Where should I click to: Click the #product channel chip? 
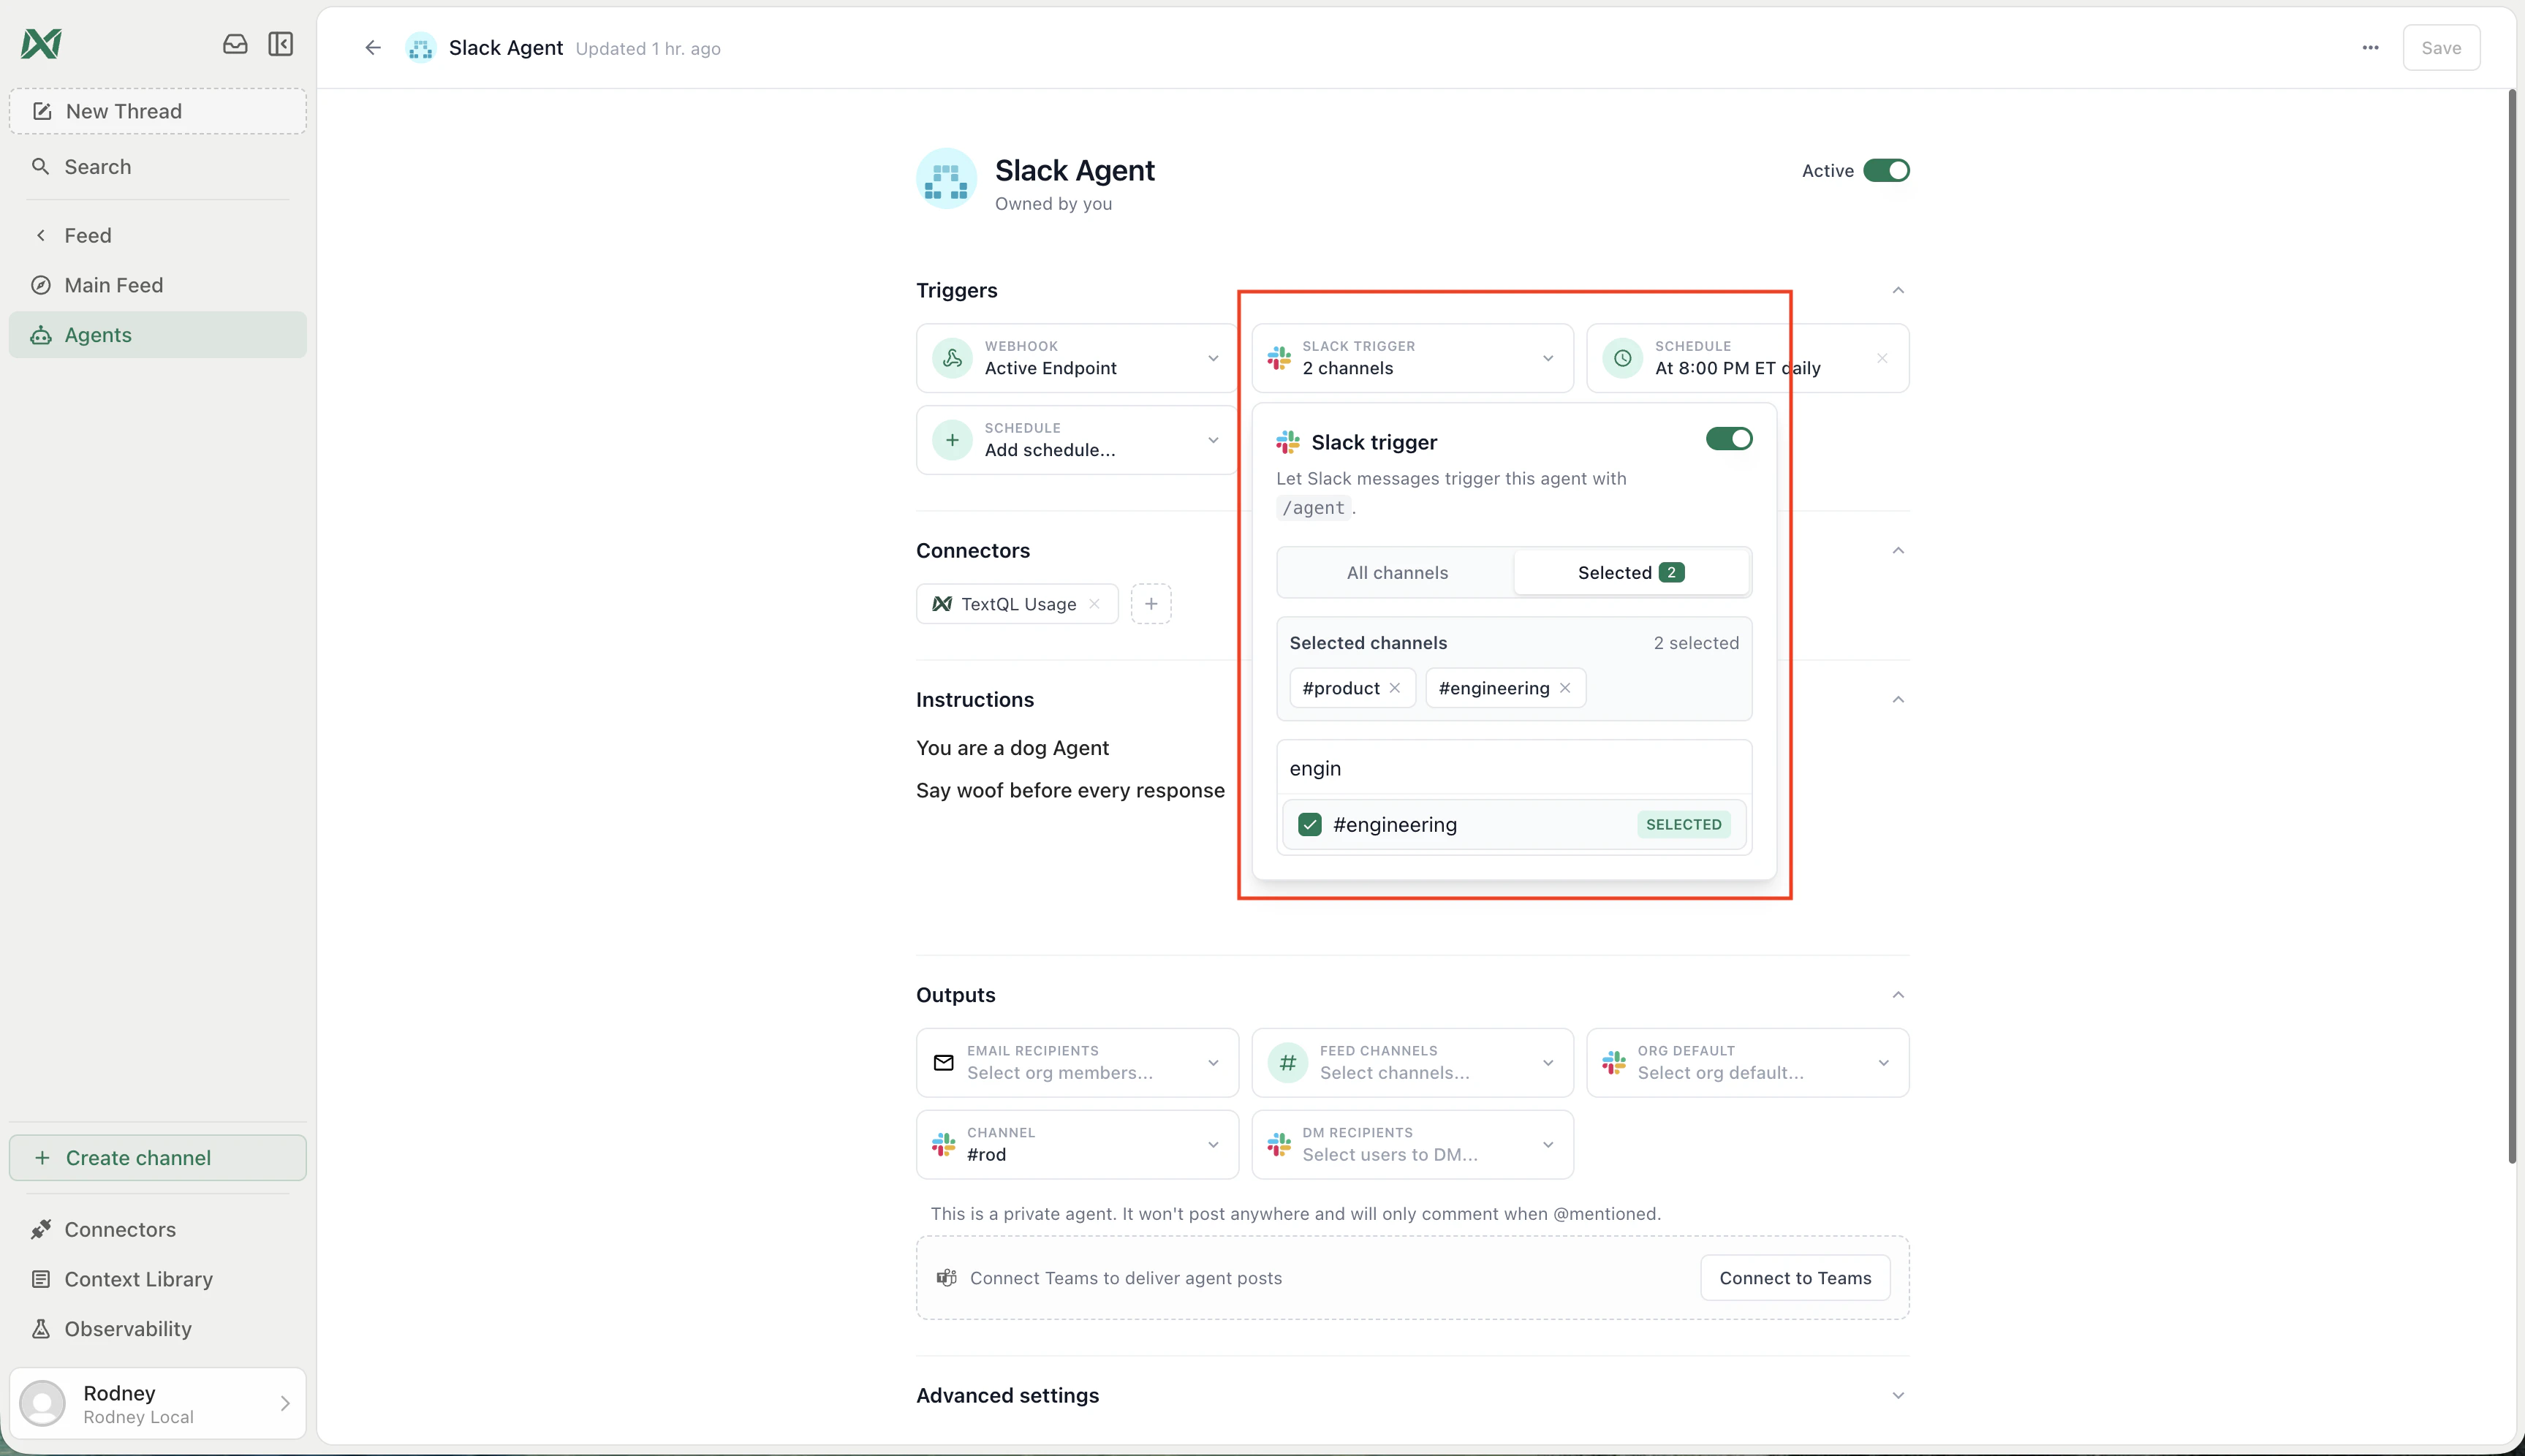tap(1352, 688)
